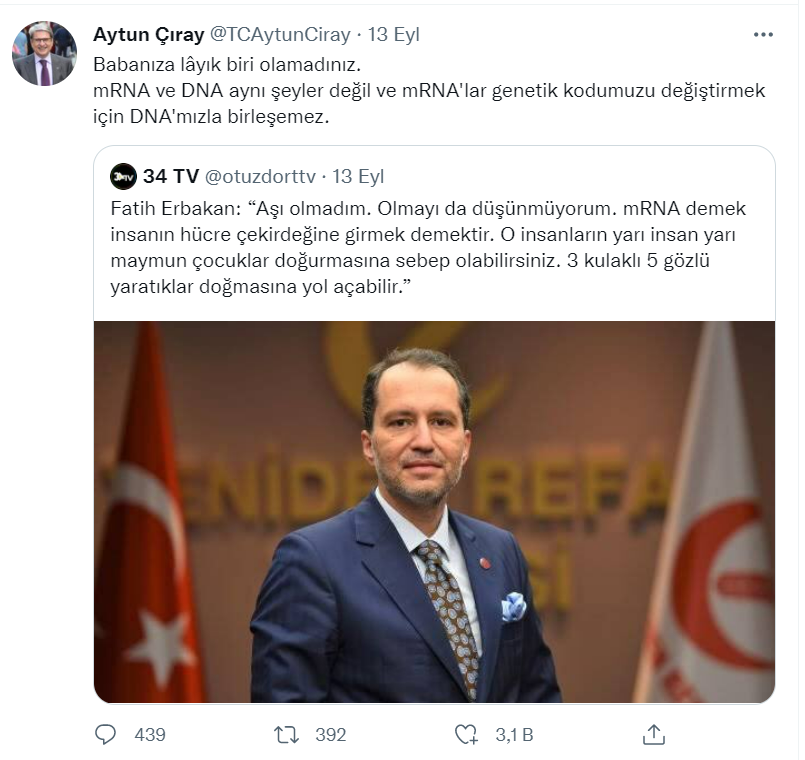This screenshot has height=760, width=805.
Task: Click the 34 TV round logo avatar
Action: (x=123, y=177)
